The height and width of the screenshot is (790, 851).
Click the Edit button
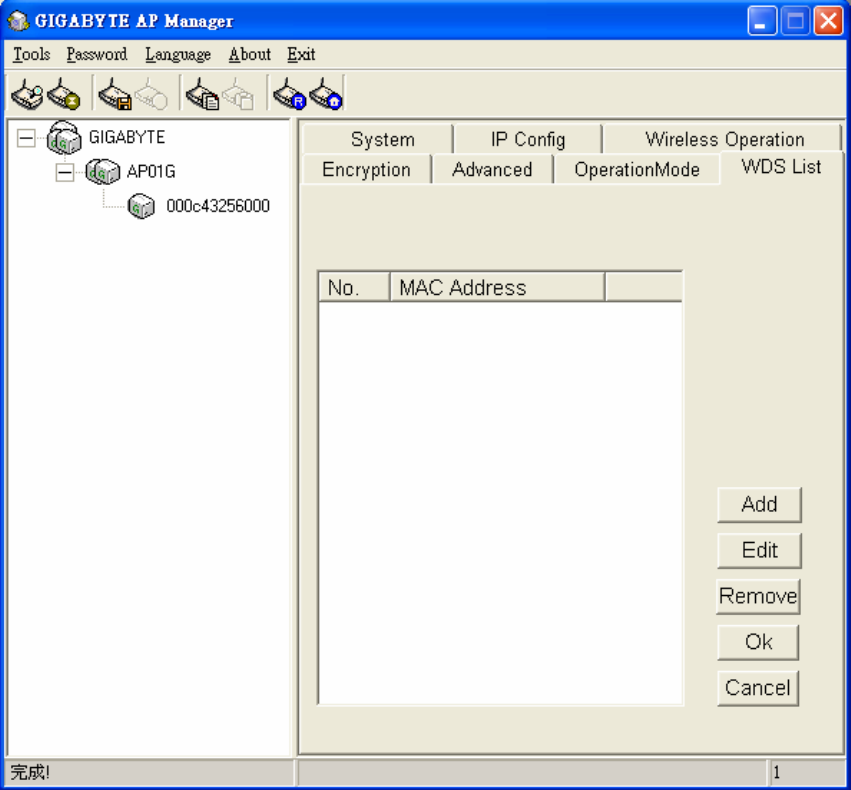pyautogui.click(x=759, y=550)
